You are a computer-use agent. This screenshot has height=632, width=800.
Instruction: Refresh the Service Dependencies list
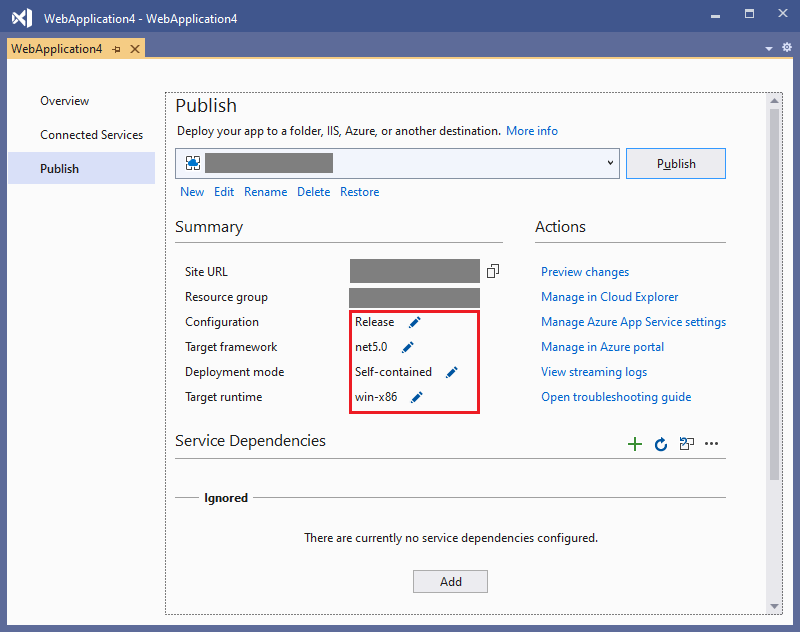tap(661, 444)
